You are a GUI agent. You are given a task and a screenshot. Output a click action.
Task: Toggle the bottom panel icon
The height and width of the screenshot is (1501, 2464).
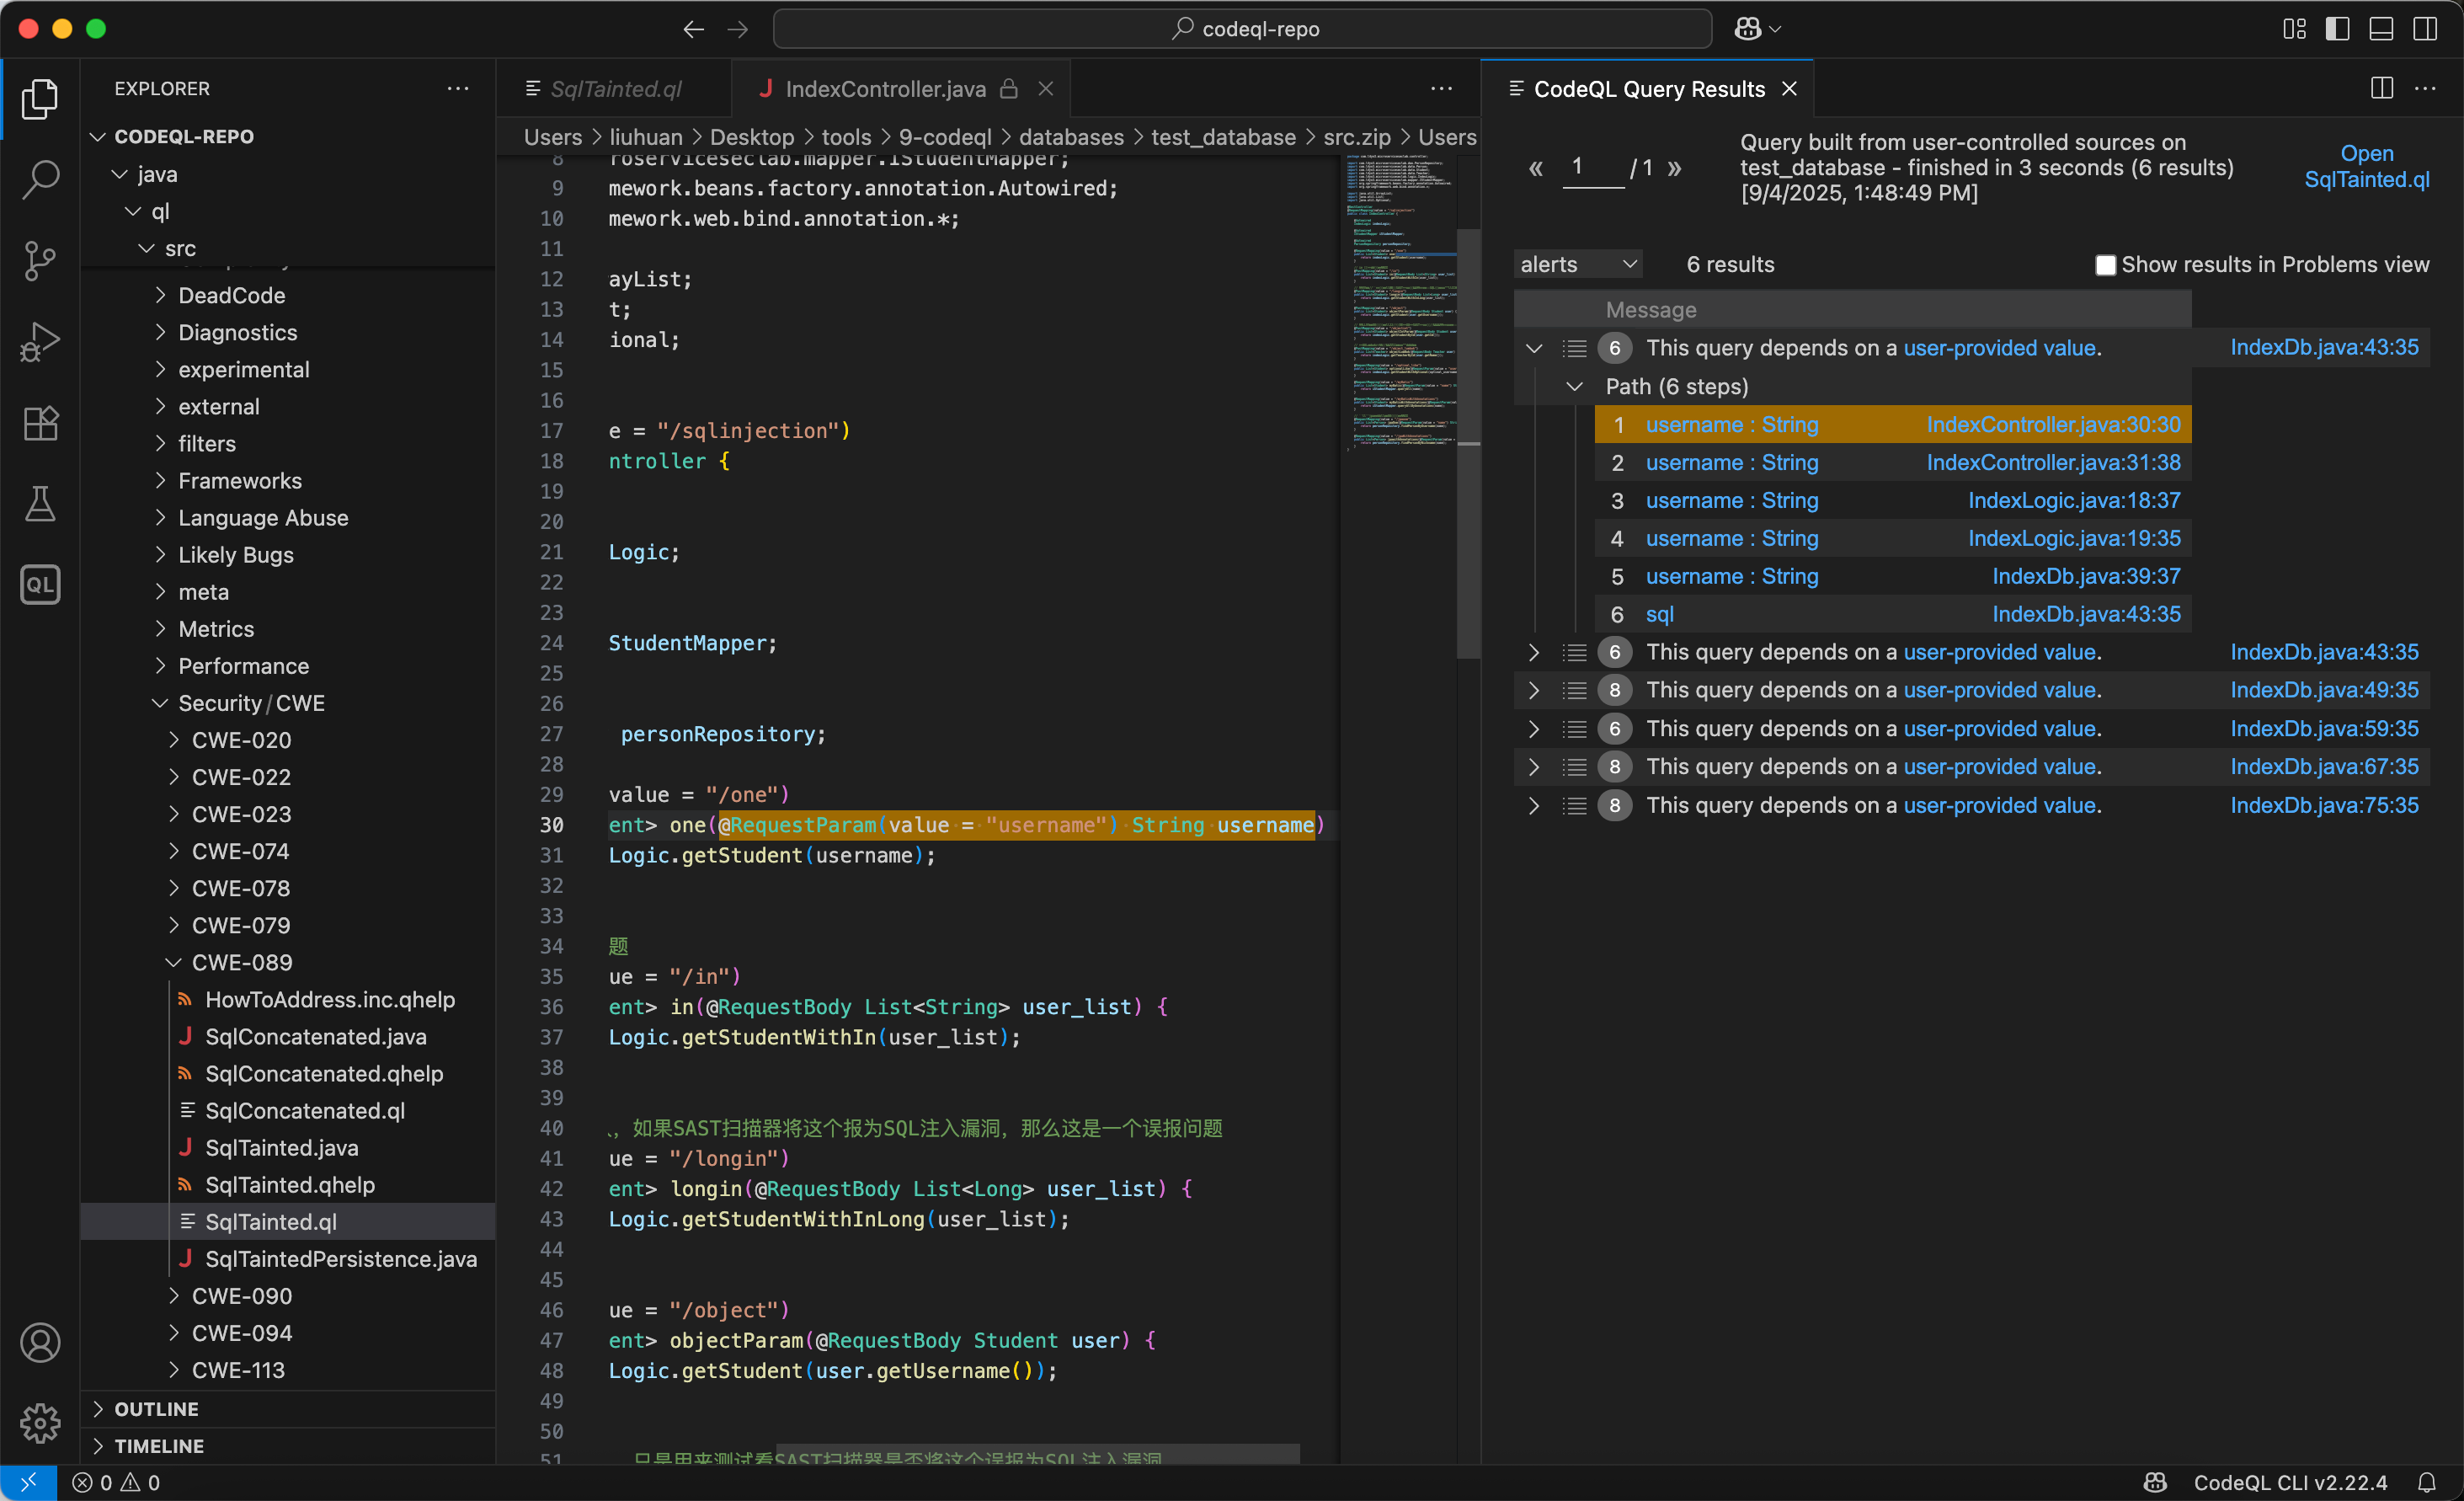[2381, 29]
